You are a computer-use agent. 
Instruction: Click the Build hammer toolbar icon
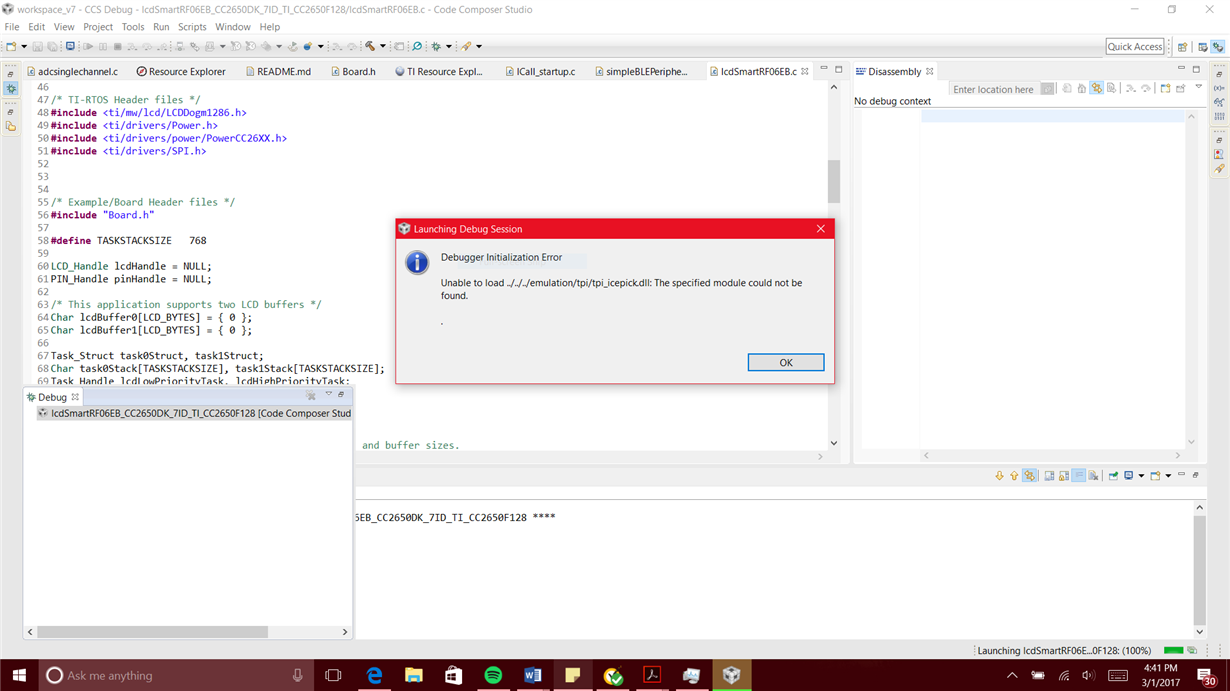tap(369, 46)
